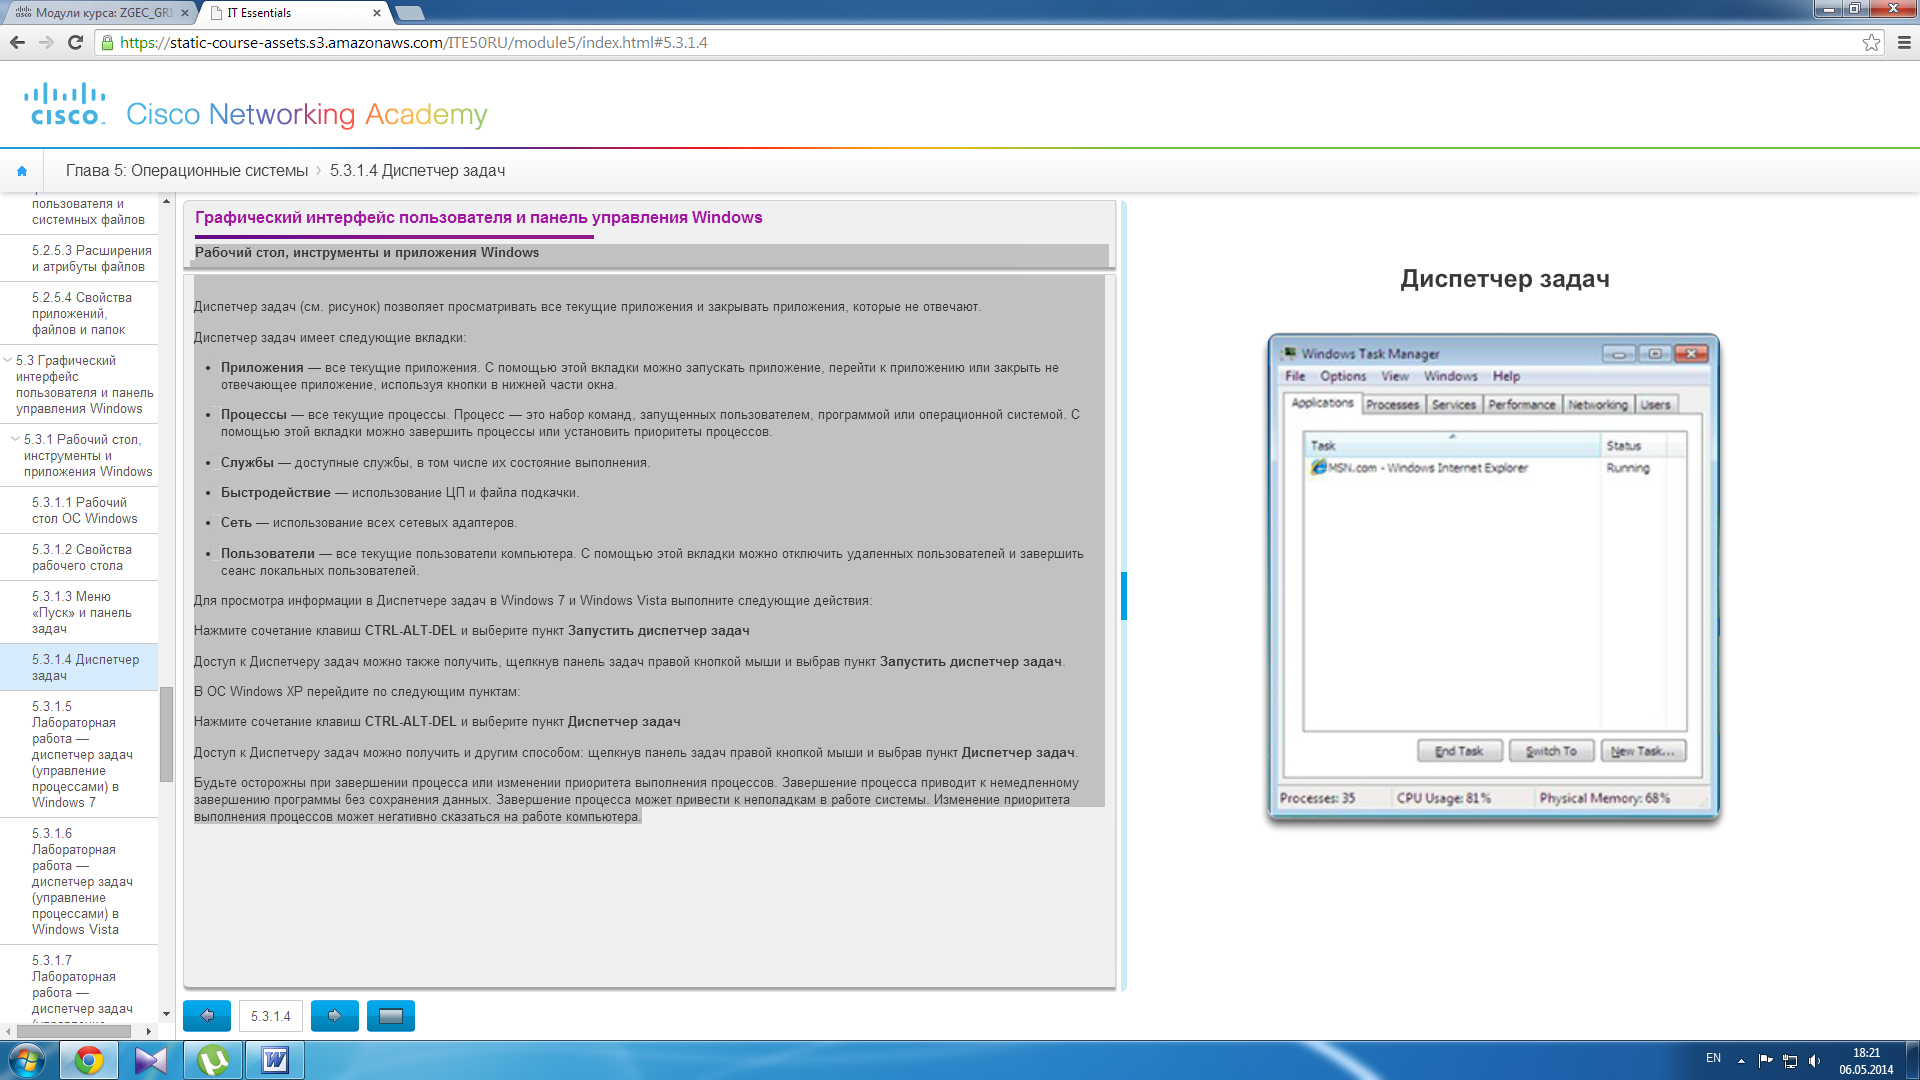
Task: Show hidden tray icons arrow
Action: coord(1741,1060)
